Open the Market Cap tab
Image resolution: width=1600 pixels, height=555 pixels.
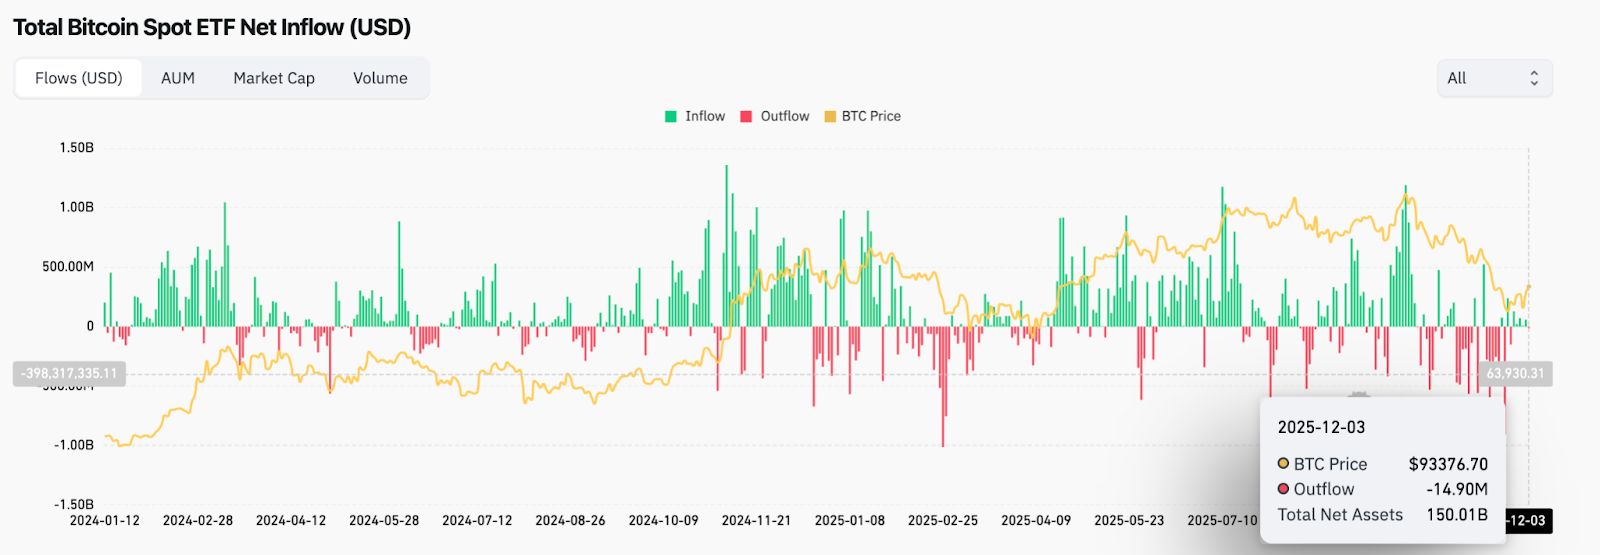pyautogui.click(x=274, y=78)
